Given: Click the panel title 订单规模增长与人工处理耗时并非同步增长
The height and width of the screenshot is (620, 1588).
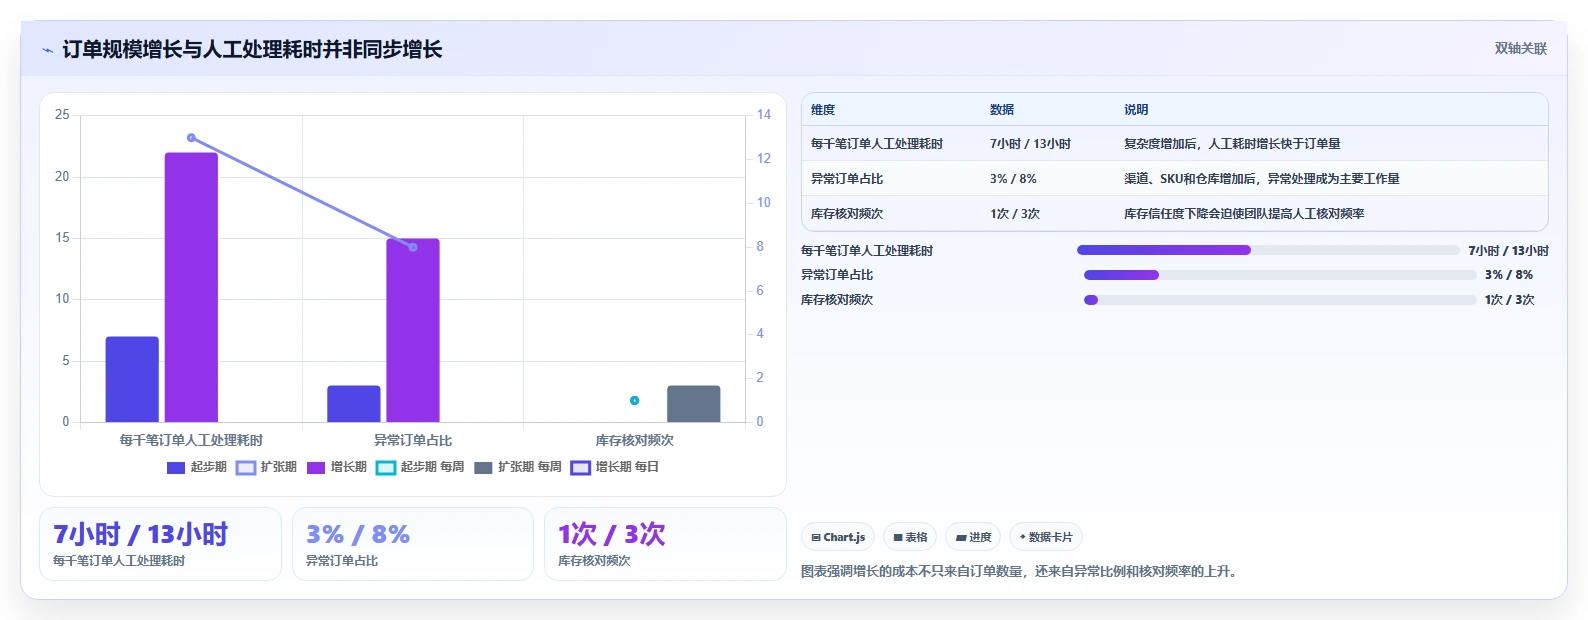Looking at the screenshot, I should click(252, 49).
